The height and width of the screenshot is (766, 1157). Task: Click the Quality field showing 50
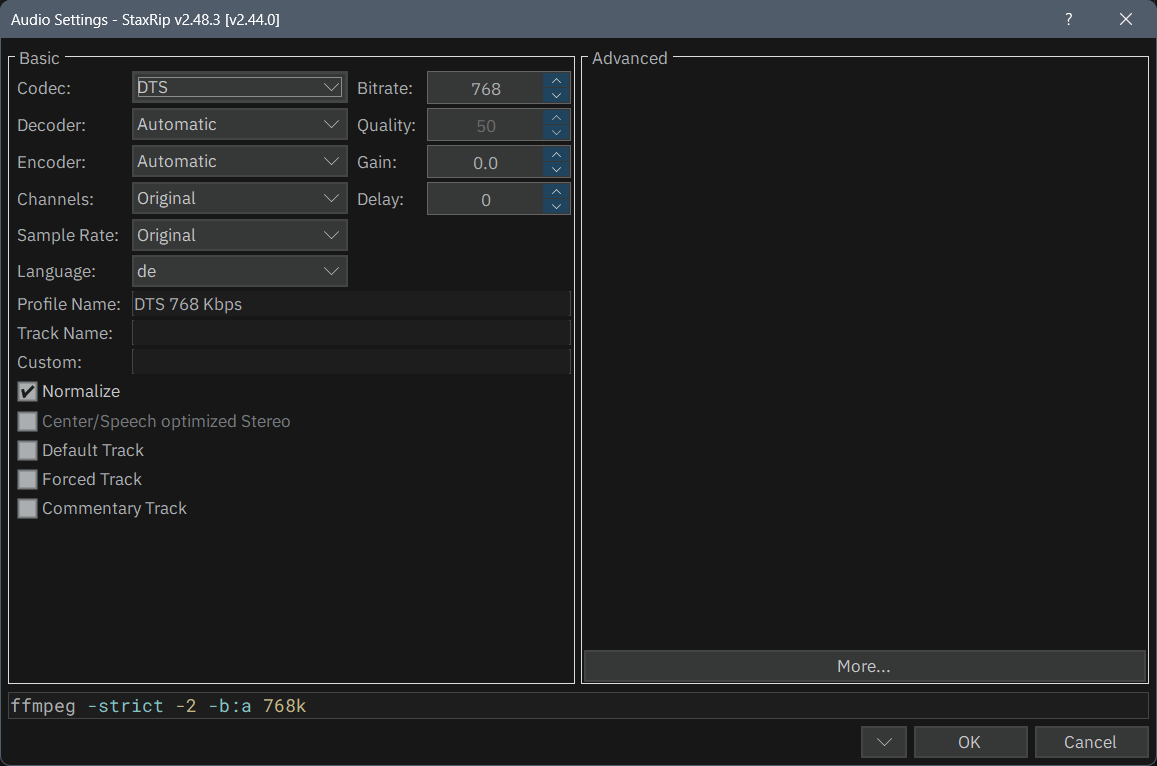coord(486,125)
